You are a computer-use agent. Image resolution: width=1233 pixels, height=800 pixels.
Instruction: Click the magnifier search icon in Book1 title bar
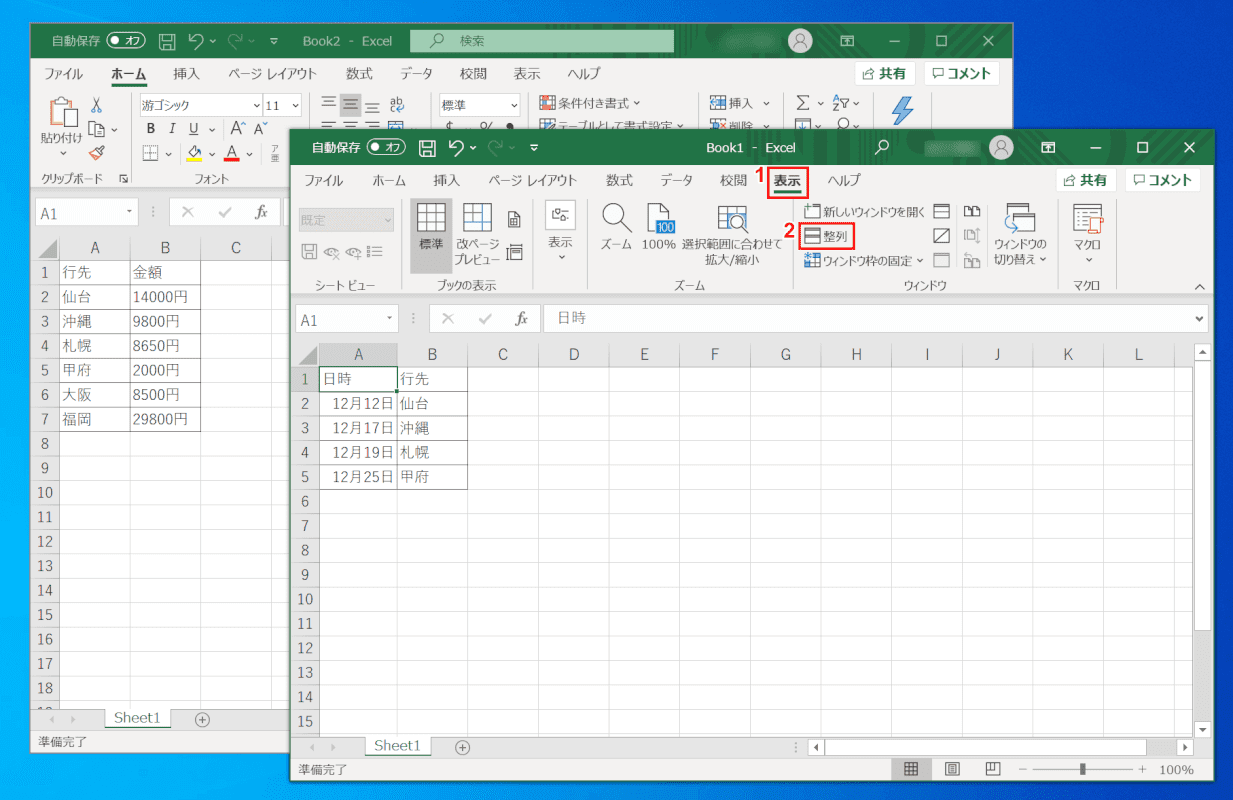click(882, 147)
